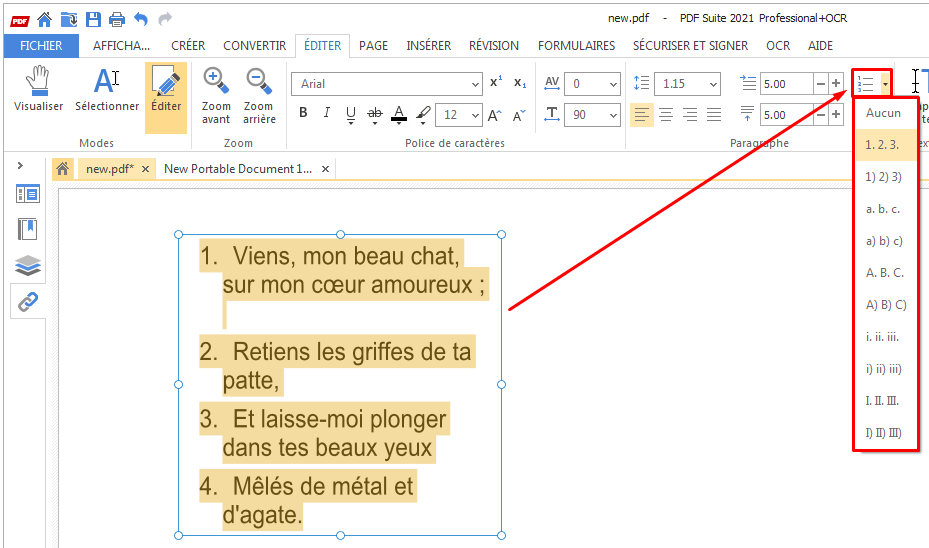929x548 pixels.
Task: Open the SÉCURISER ET SIGNER tab
Action: pyautogui.click(x=690, y=46)
